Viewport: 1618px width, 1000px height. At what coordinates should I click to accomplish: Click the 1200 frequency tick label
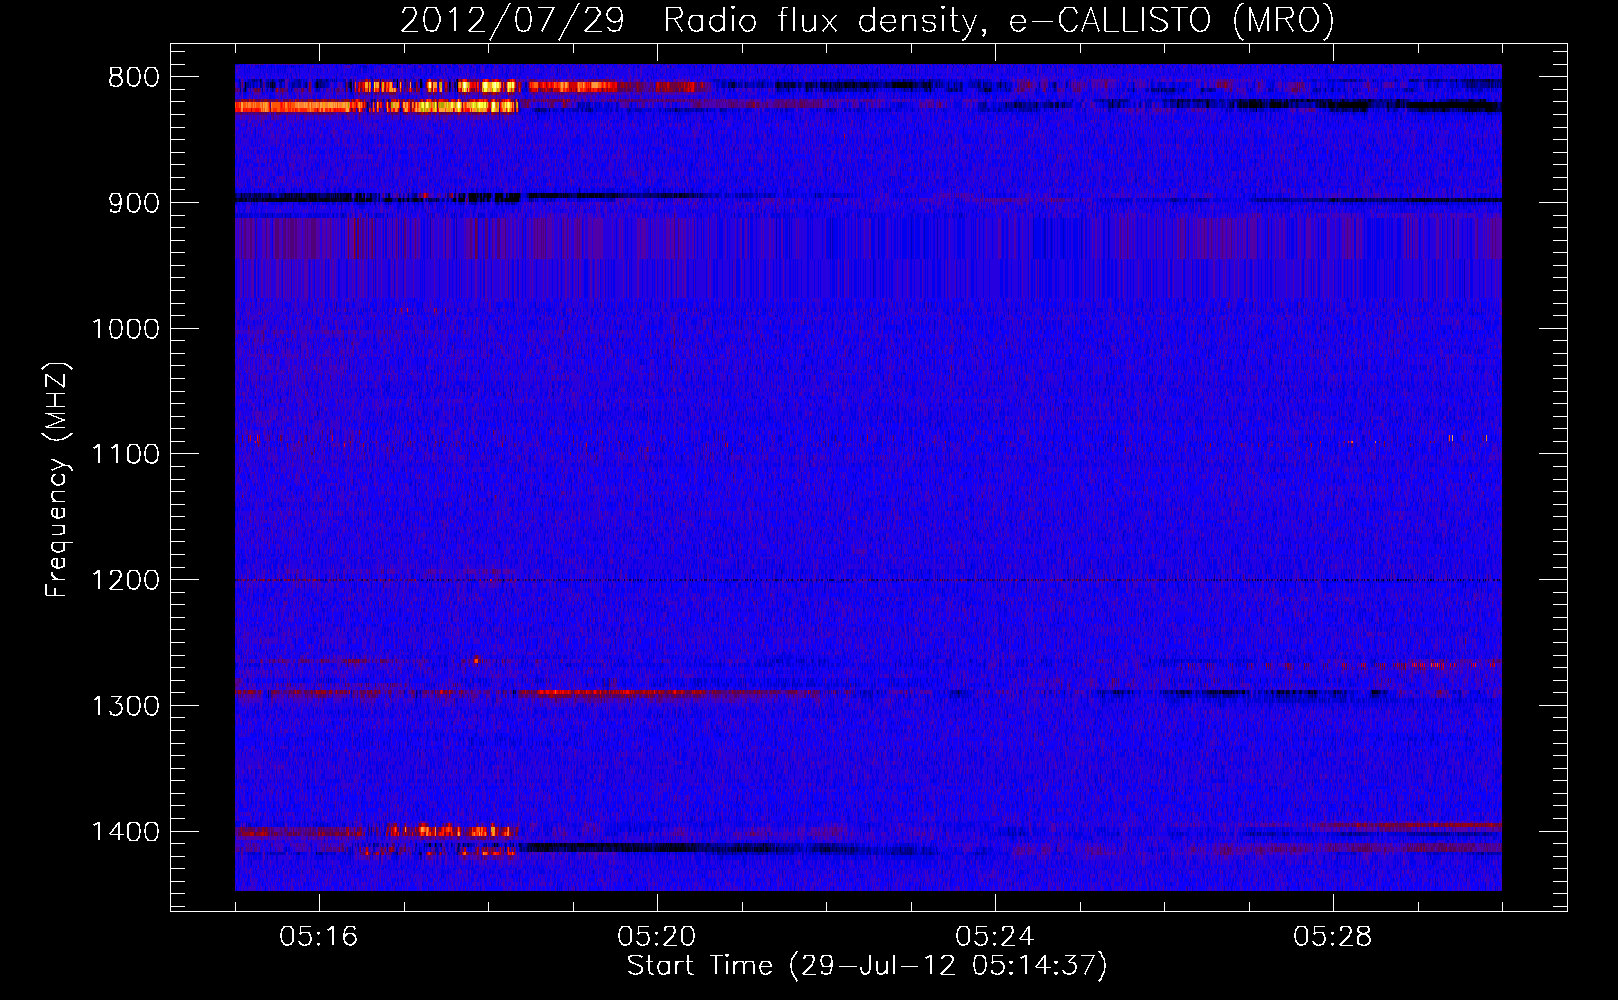click(125, 581)
